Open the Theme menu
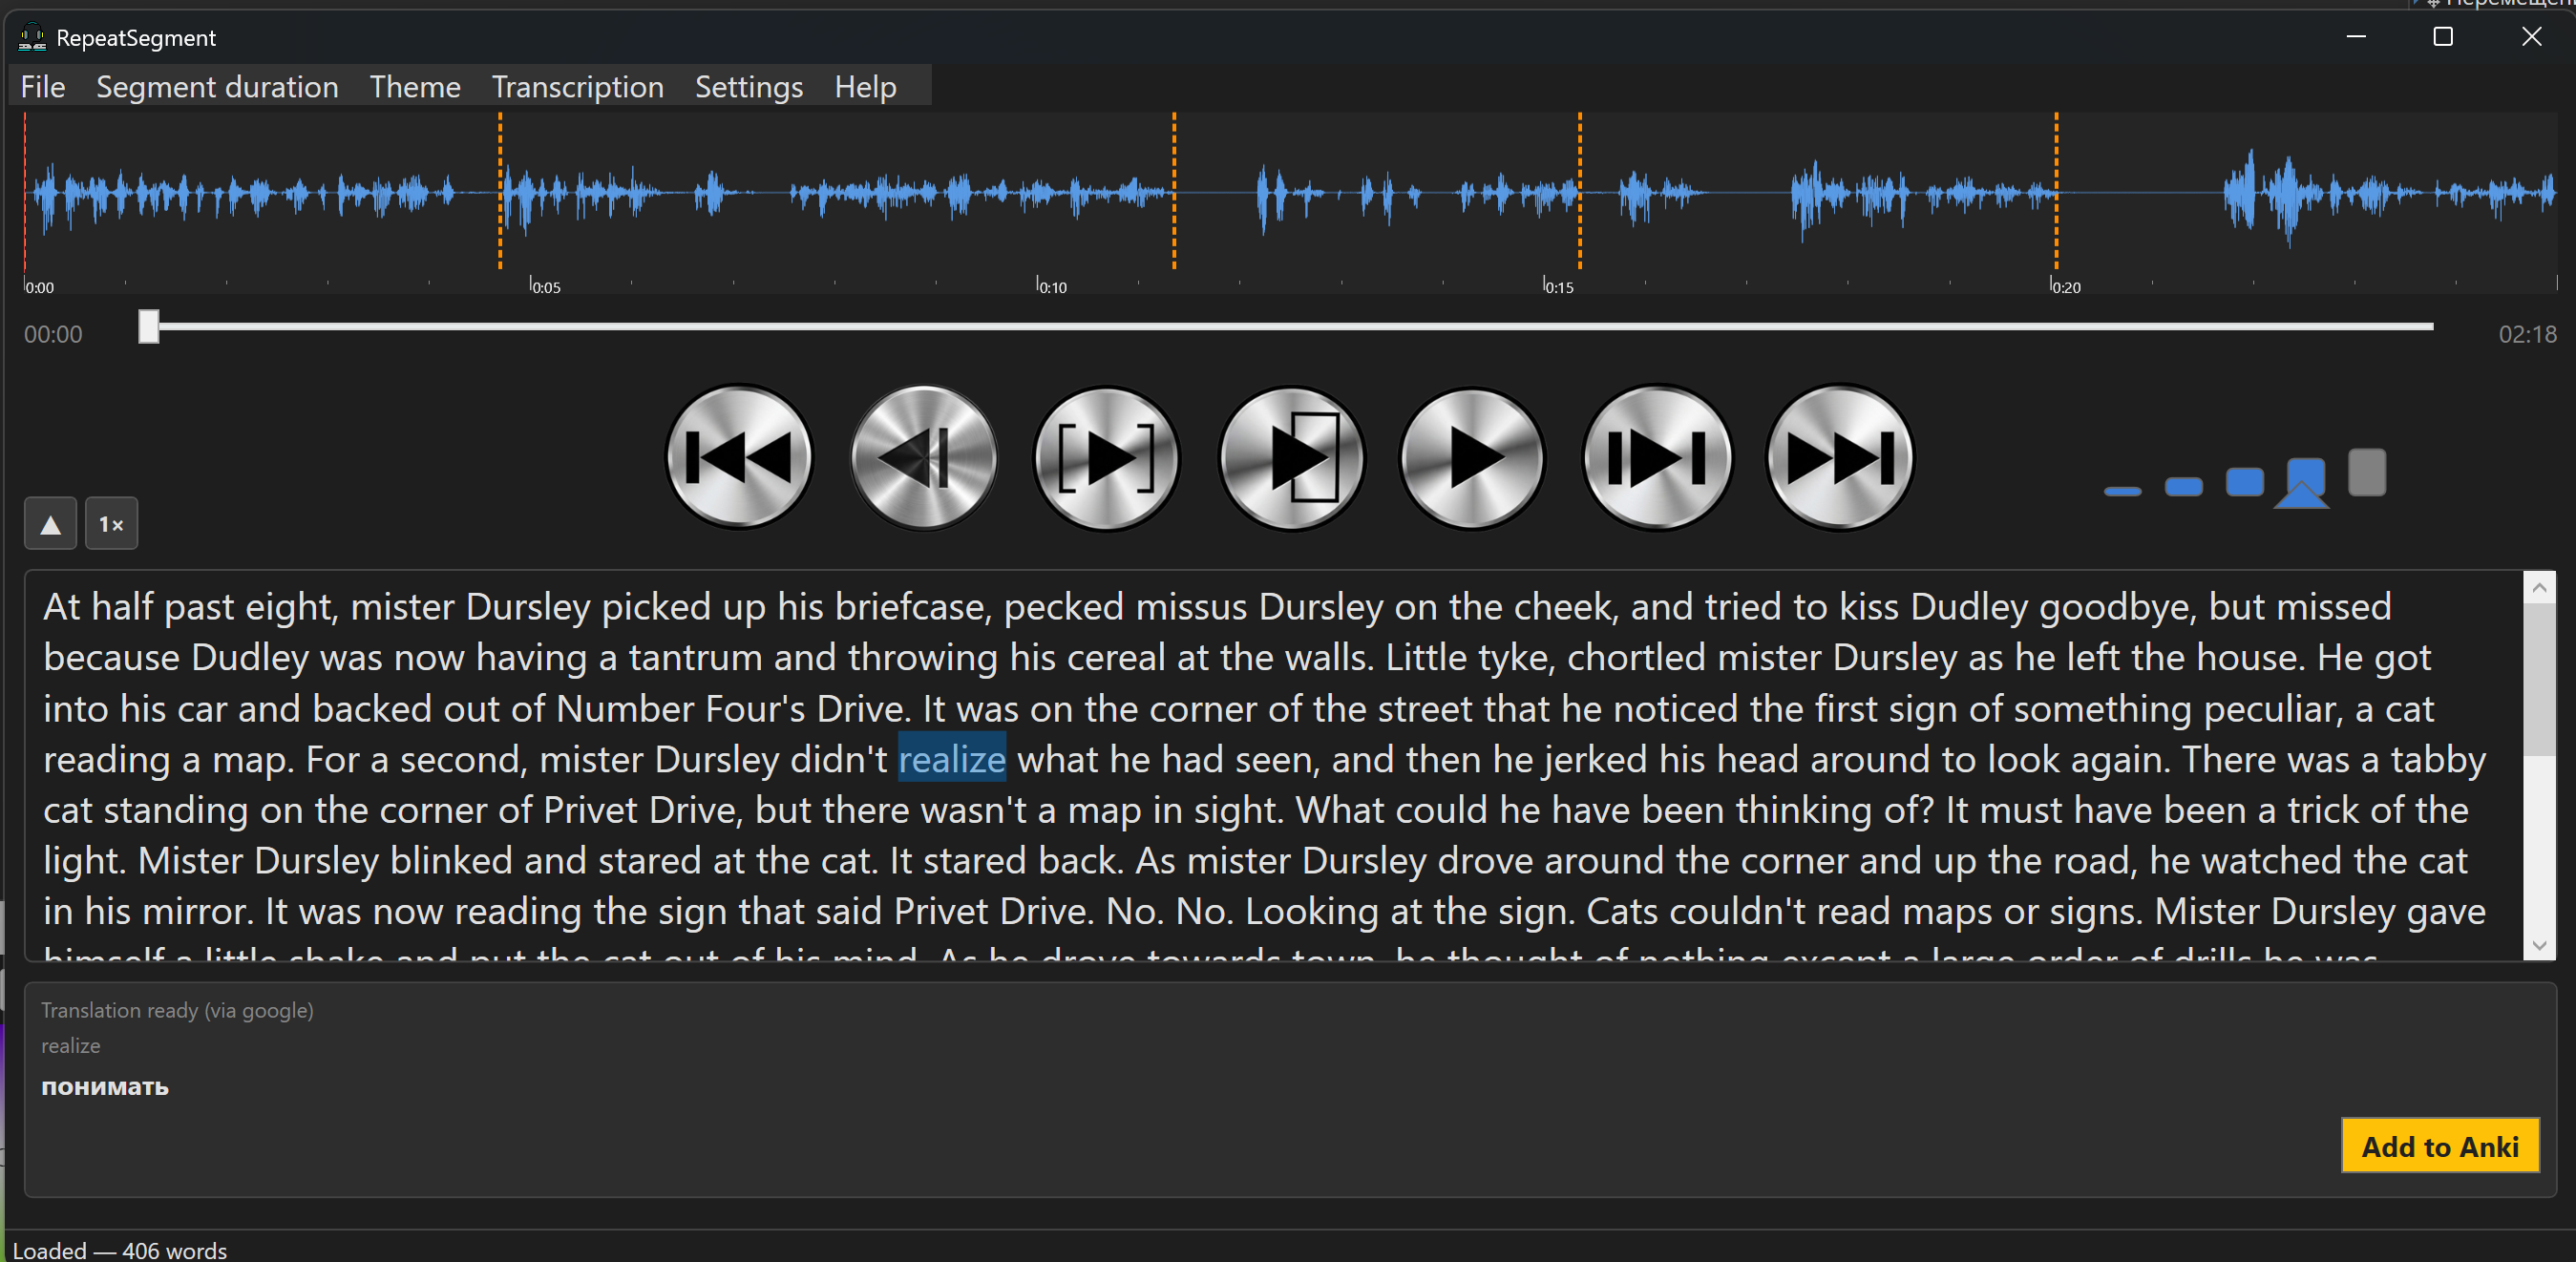The image size is (2576, 1262). point(415,87)
